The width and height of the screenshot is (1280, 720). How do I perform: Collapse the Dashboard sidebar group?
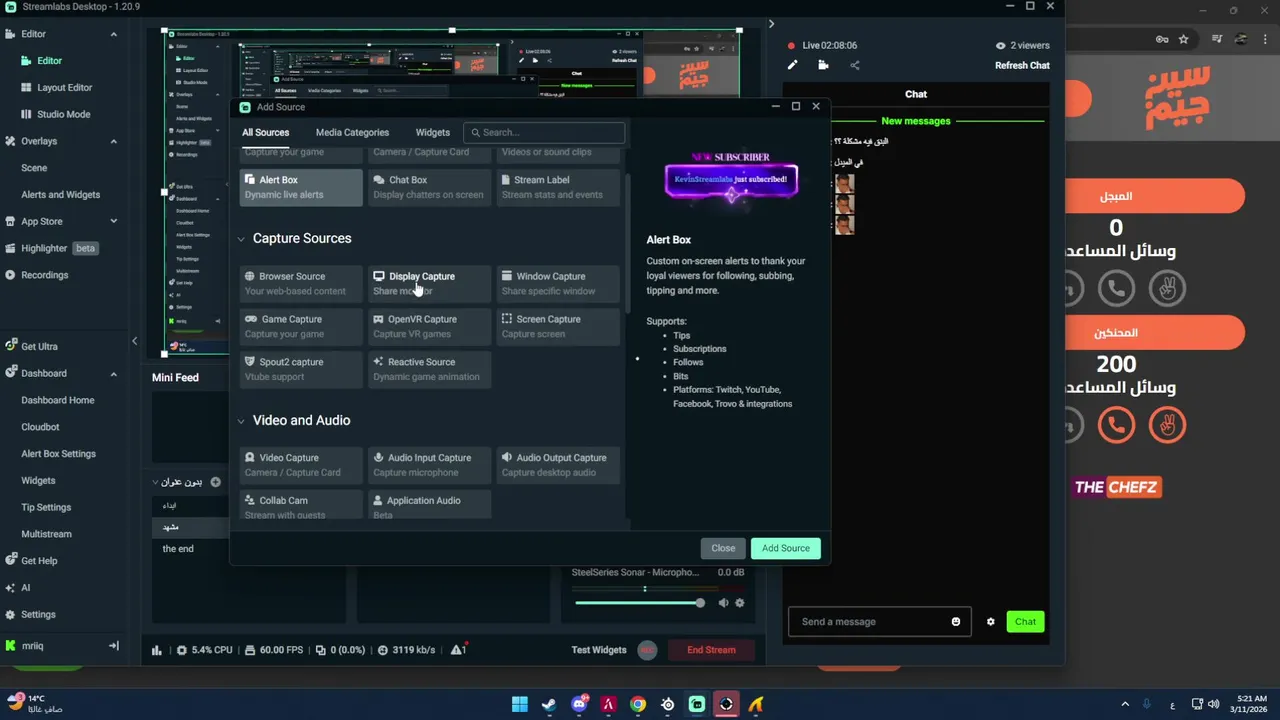coord(113,373)
